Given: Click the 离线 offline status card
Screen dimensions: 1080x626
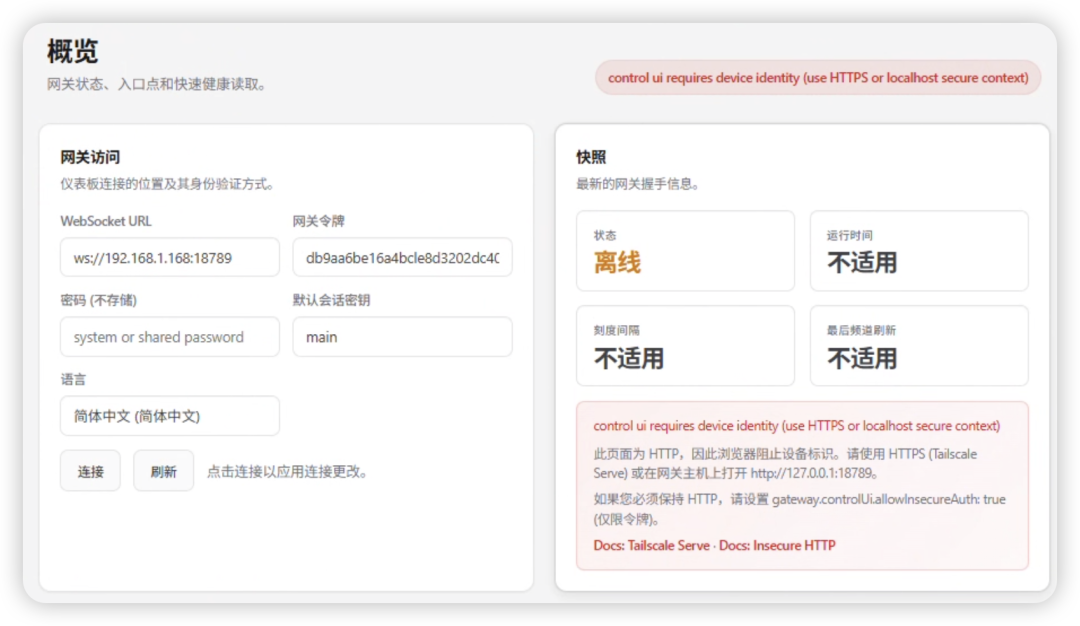Looking at the screenshot, I should tap(685, 250).
